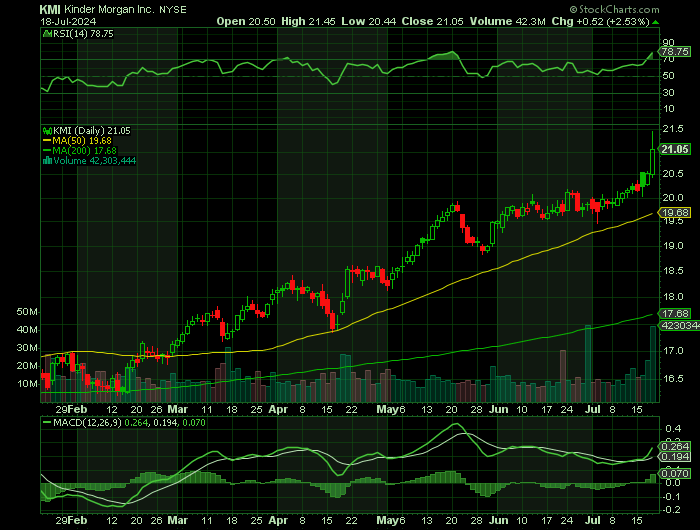Click the 0.194 signal tag on the right axis
The width and height of the screenshot is (700, 530).
pyautogui.click(x=675, y=457)
